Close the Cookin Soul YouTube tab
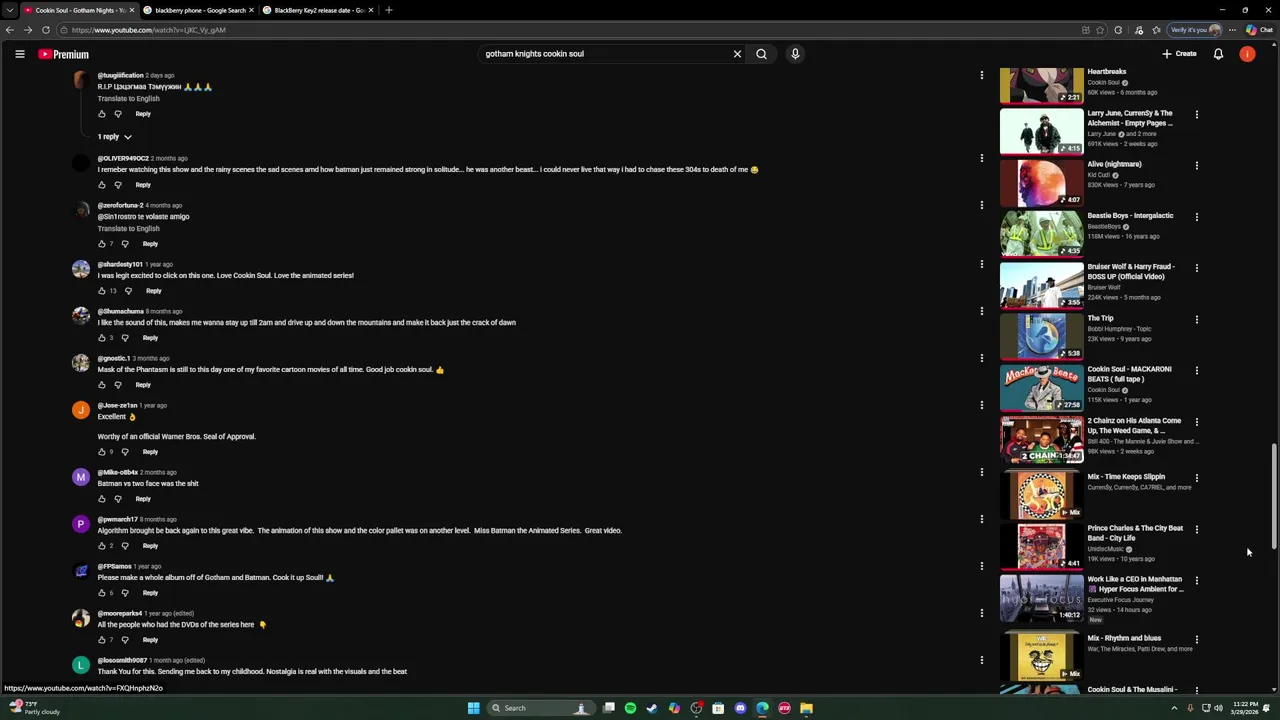Screen dimensions: 1280x720 (x=131, y=10)
